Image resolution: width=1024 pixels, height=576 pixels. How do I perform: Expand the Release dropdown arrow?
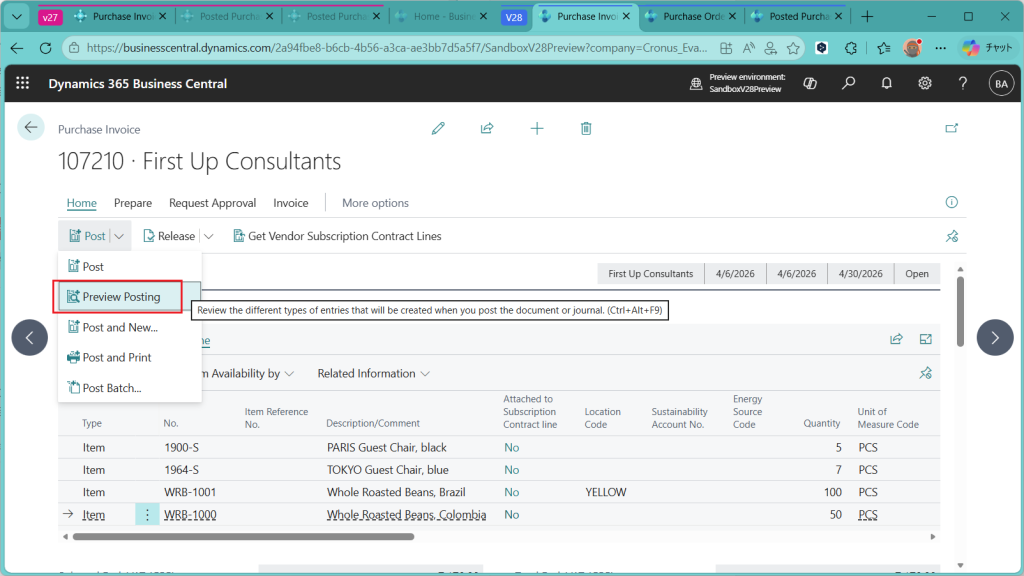(209, 236)
